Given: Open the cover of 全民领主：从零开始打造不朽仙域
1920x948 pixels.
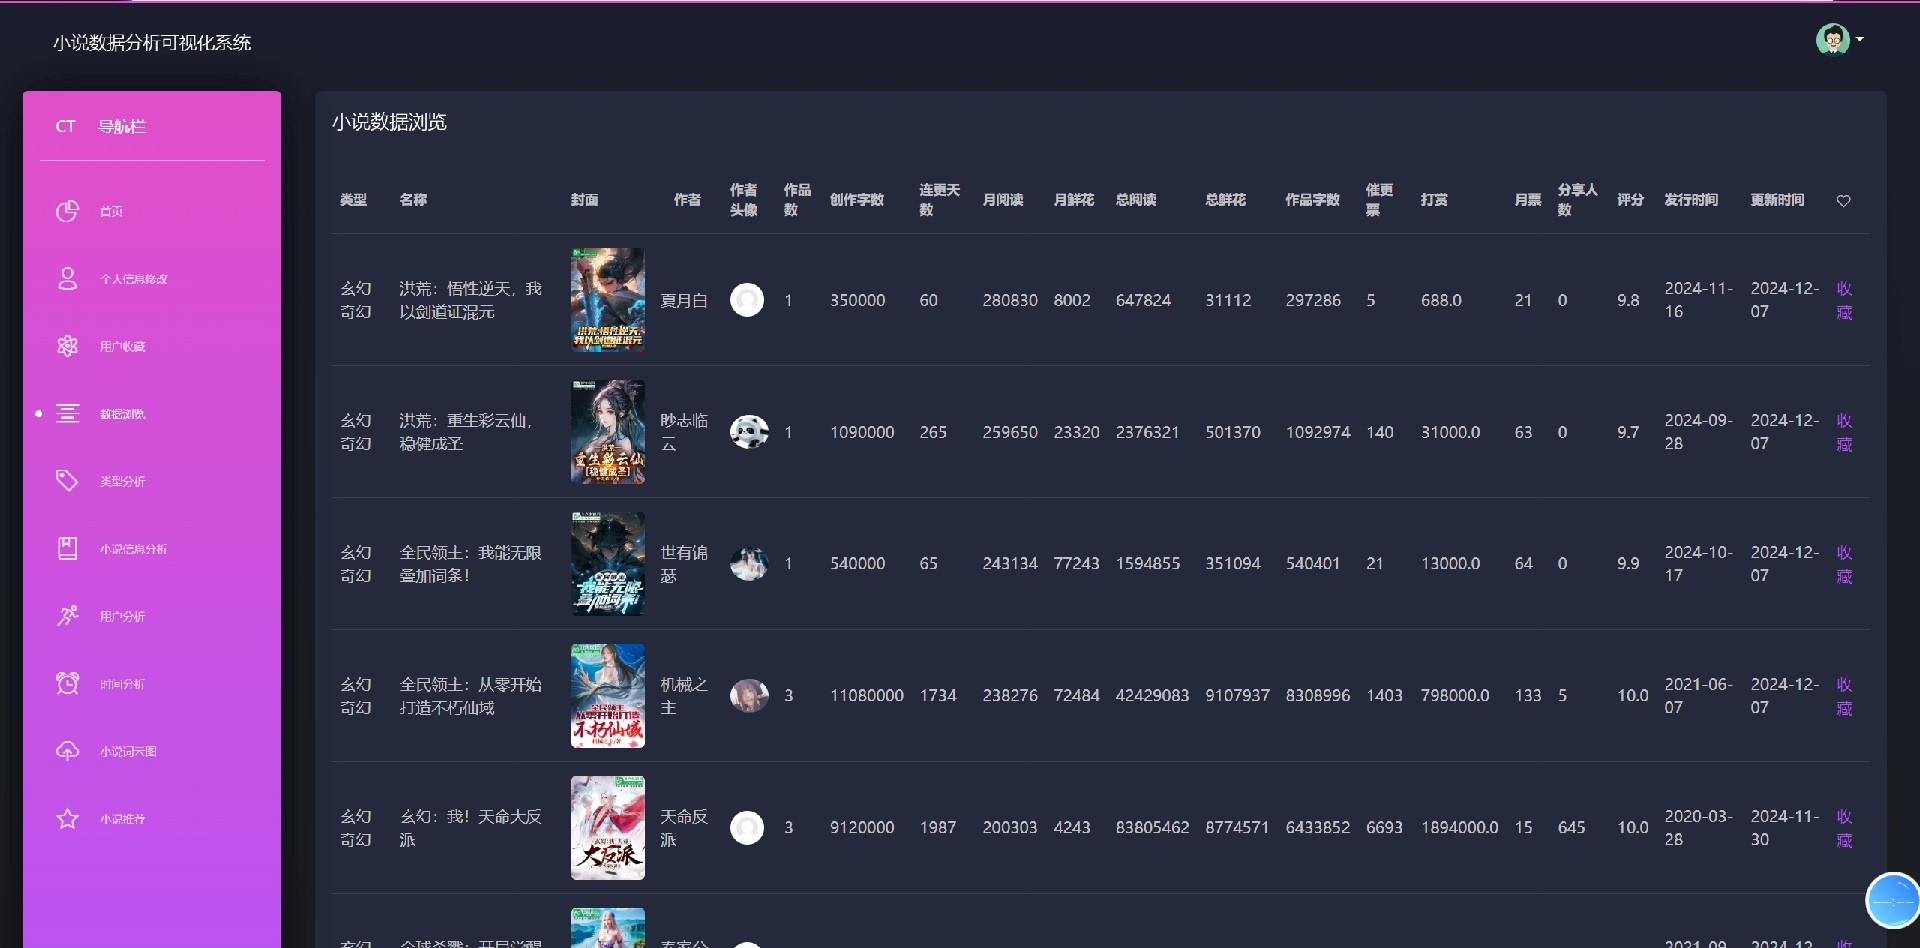Looking at the screenshot, I should point(608,696).
